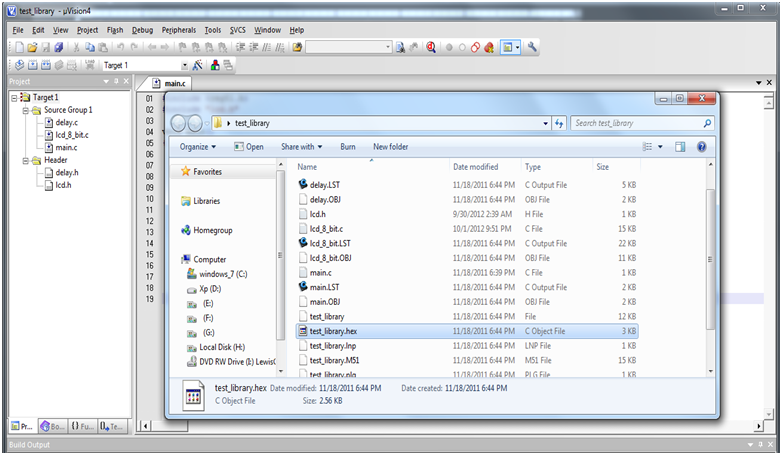Click the Kill all breakpoints icon

click(x=489, y=47)
